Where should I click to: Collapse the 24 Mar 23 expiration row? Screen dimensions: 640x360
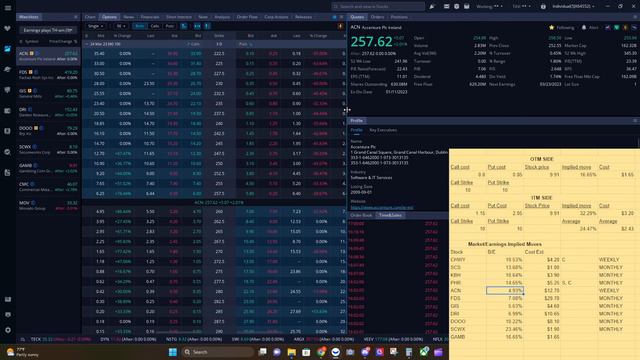pos(86,44)
